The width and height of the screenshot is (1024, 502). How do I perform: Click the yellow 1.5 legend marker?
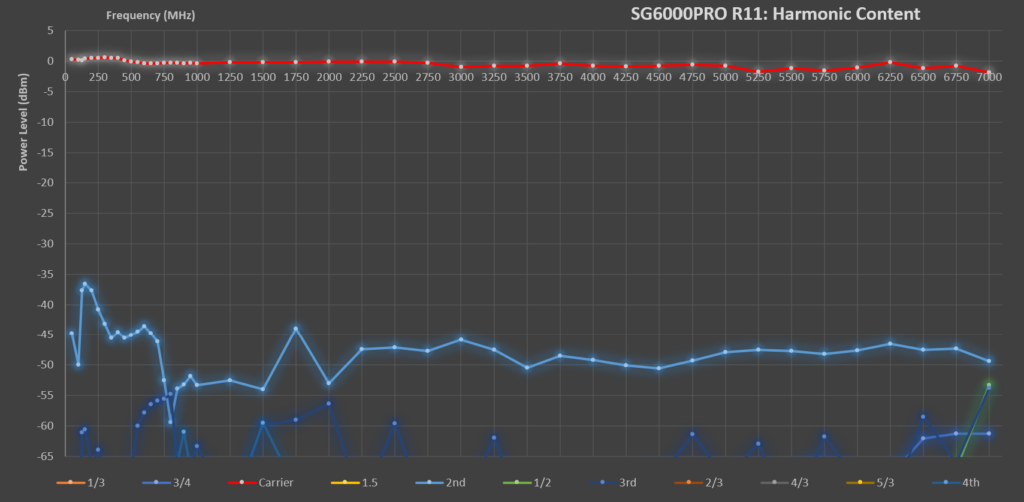pyautogui.click(x=344, y=483)
